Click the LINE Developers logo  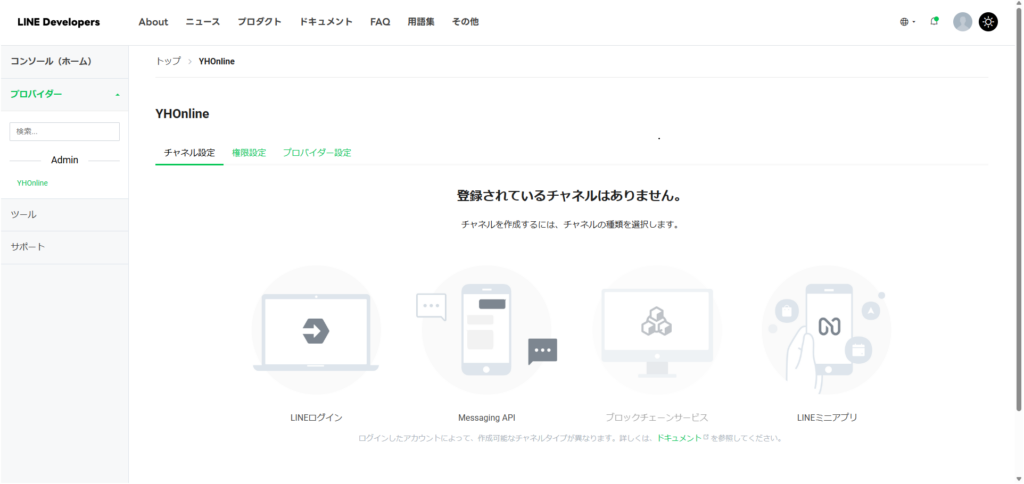coord(59,22)
